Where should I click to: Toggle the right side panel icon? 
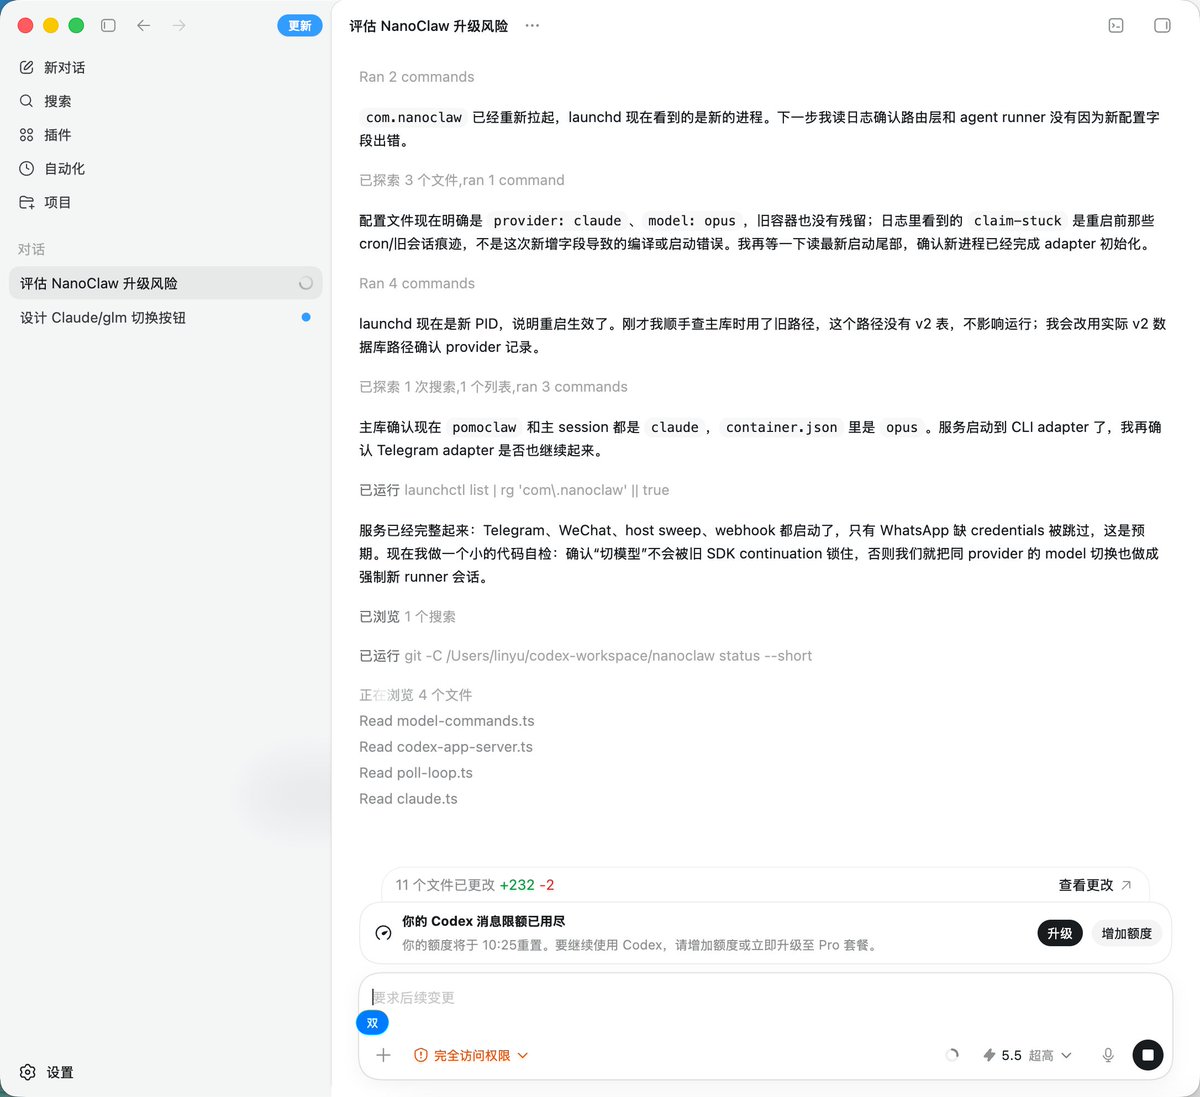click(1162, 25)
